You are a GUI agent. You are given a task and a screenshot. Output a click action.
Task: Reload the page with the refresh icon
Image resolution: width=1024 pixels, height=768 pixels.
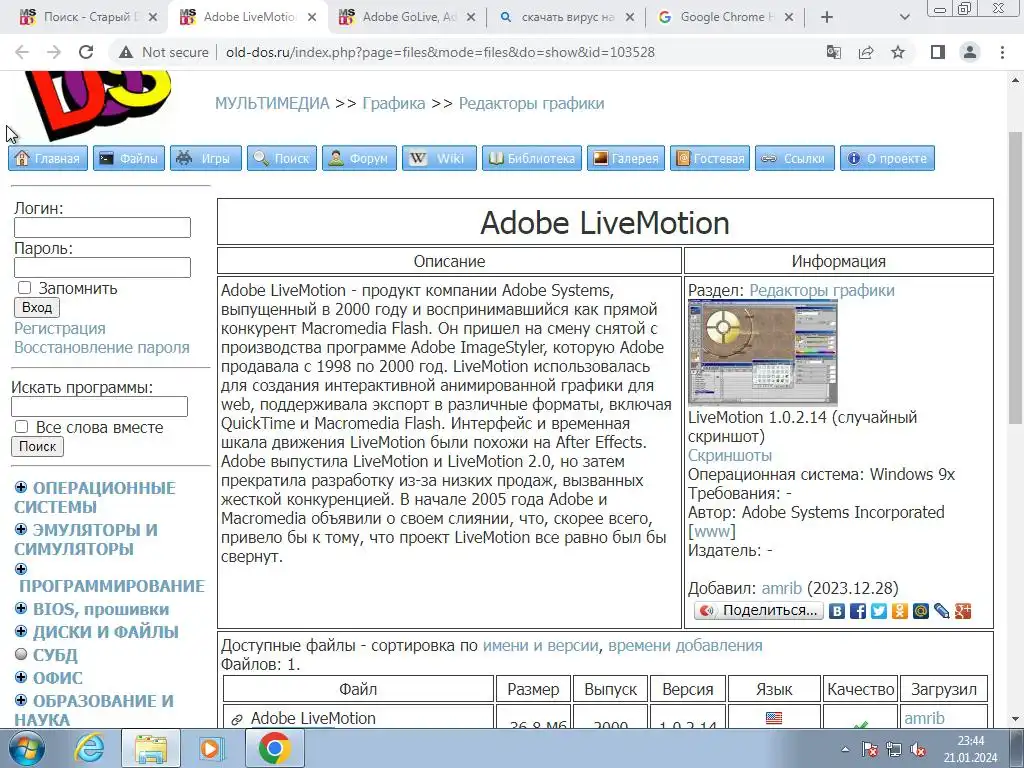pyautogui.click(x=86, y=52)
